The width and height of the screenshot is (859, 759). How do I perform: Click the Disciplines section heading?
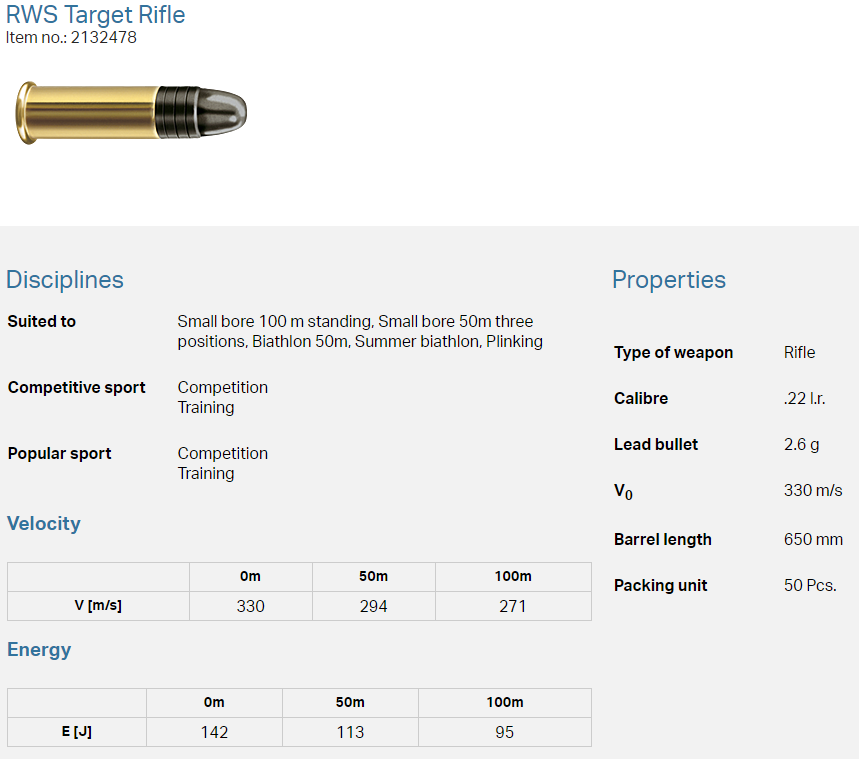(x=65, y=280)
